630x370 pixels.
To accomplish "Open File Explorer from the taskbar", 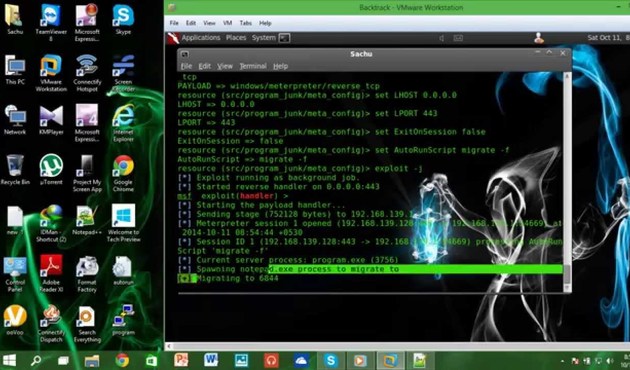I will (92, 360).
